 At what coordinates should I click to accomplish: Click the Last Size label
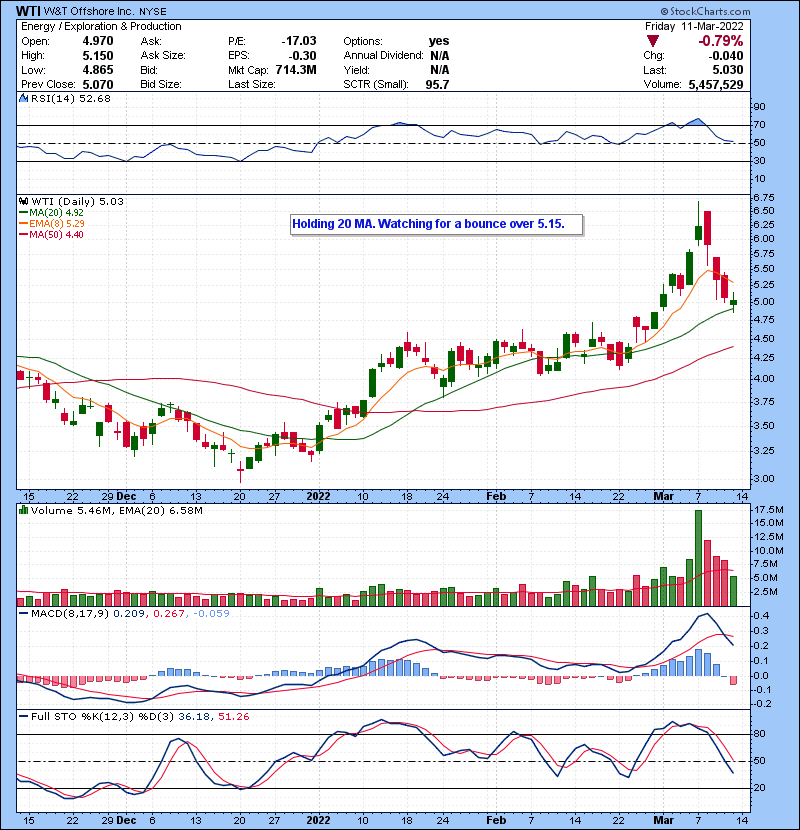coord(252,84)
